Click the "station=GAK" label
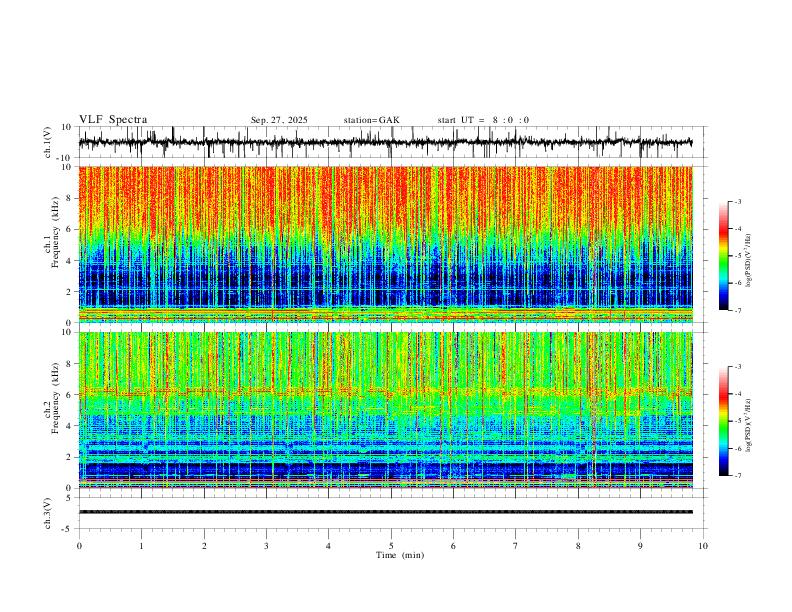This screenshot has height=612, width=792. 371,120
